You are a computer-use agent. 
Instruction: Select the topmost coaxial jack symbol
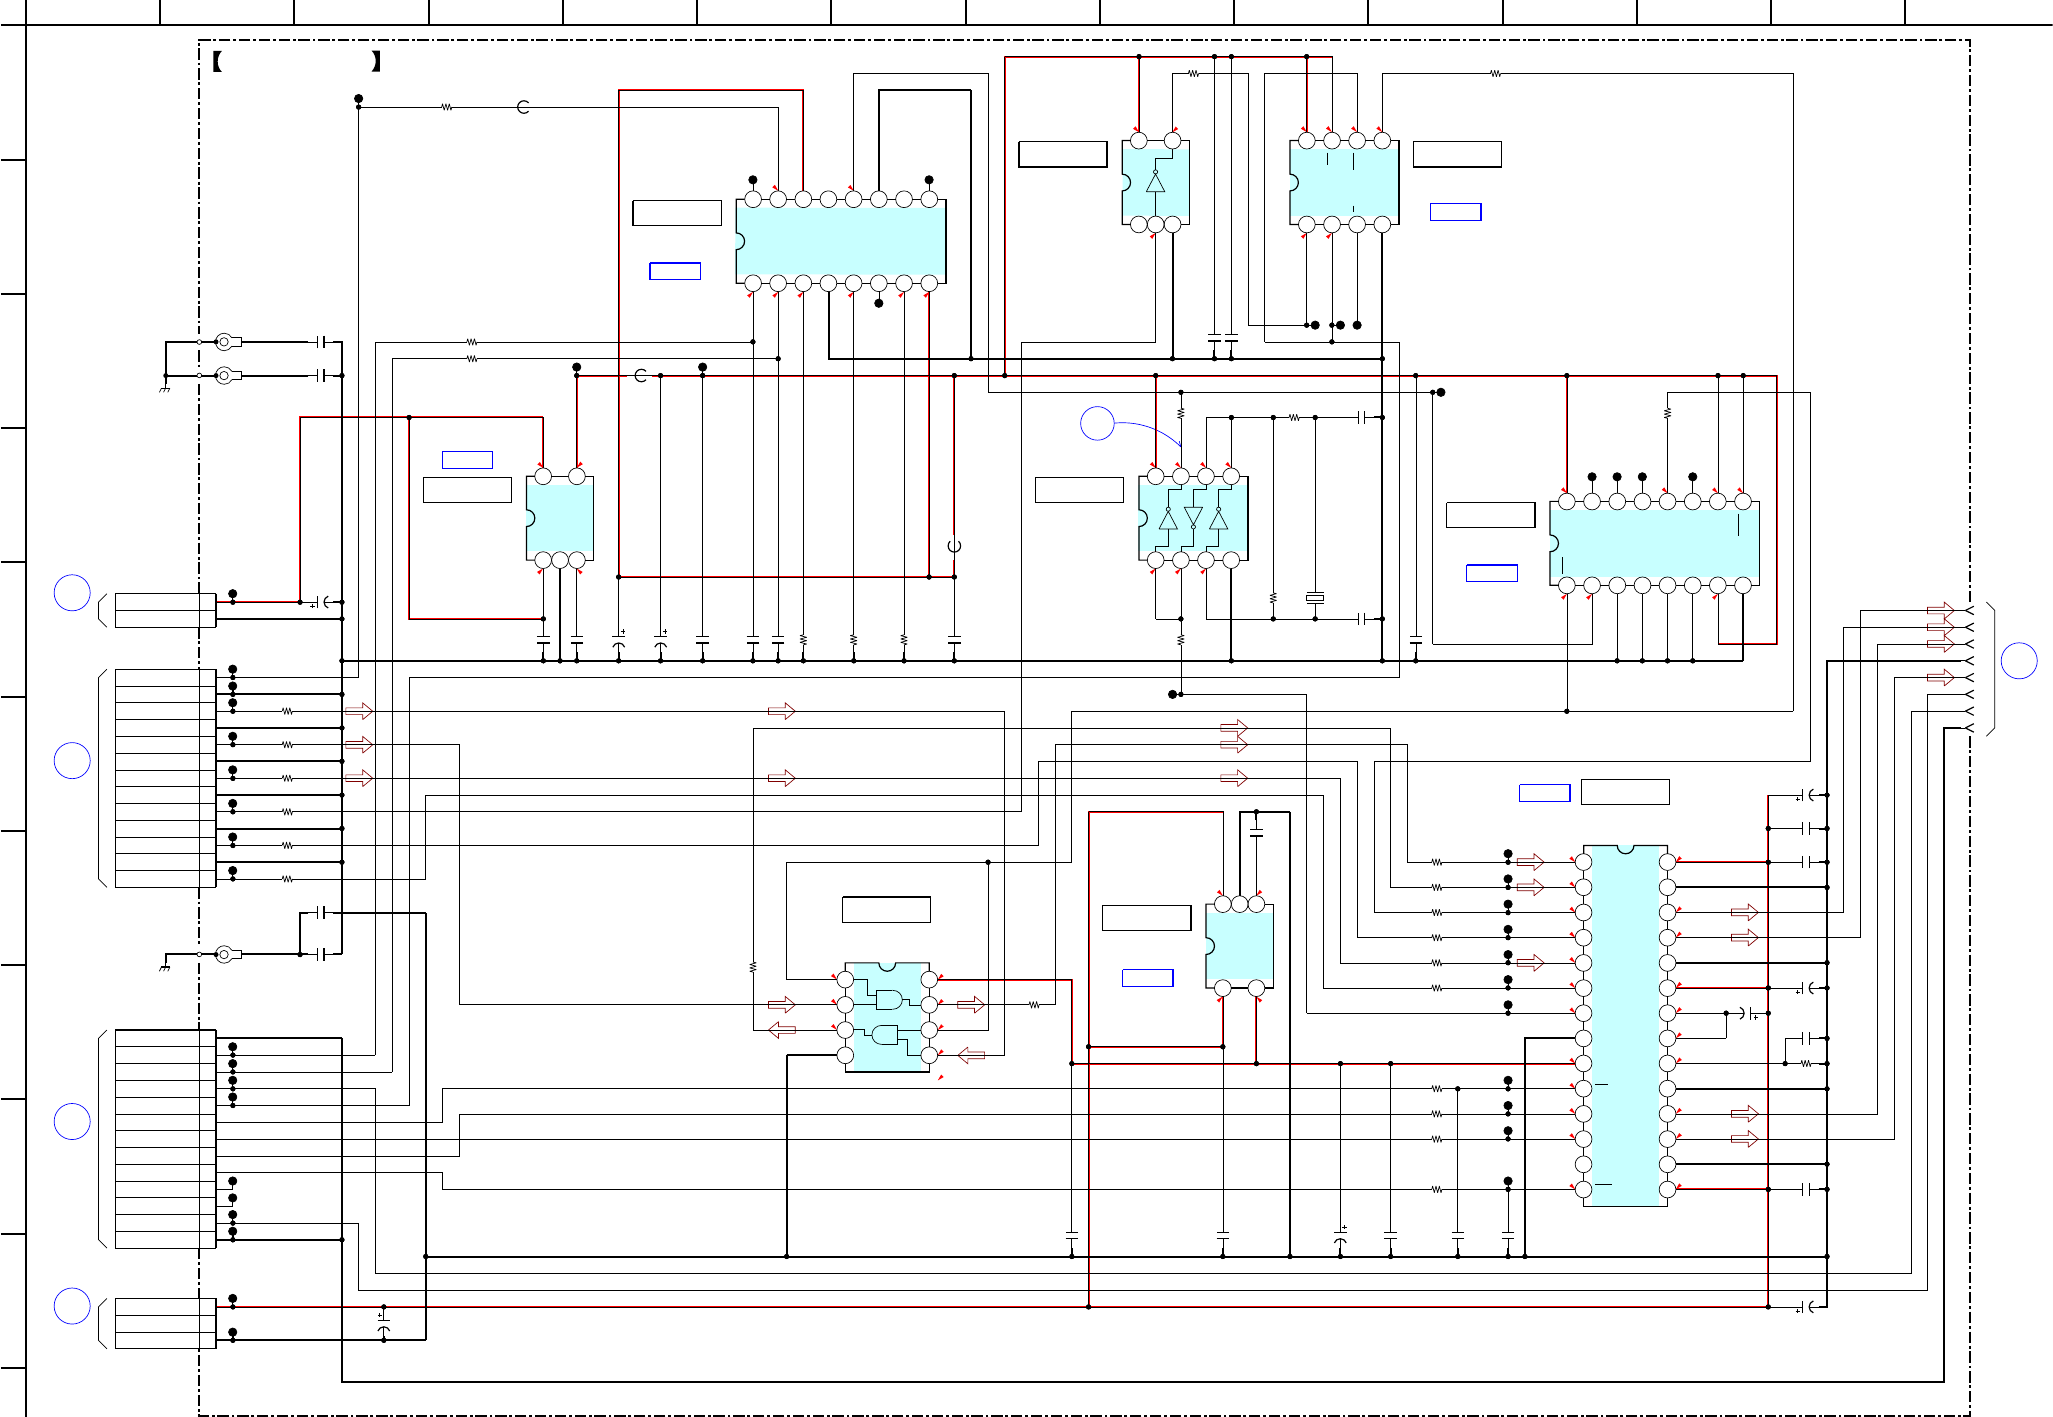pyautogui.click(x=226, y=342)
